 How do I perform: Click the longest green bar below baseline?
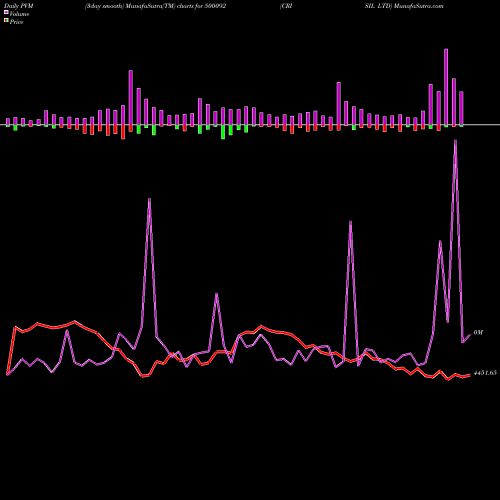coord(223,132)
